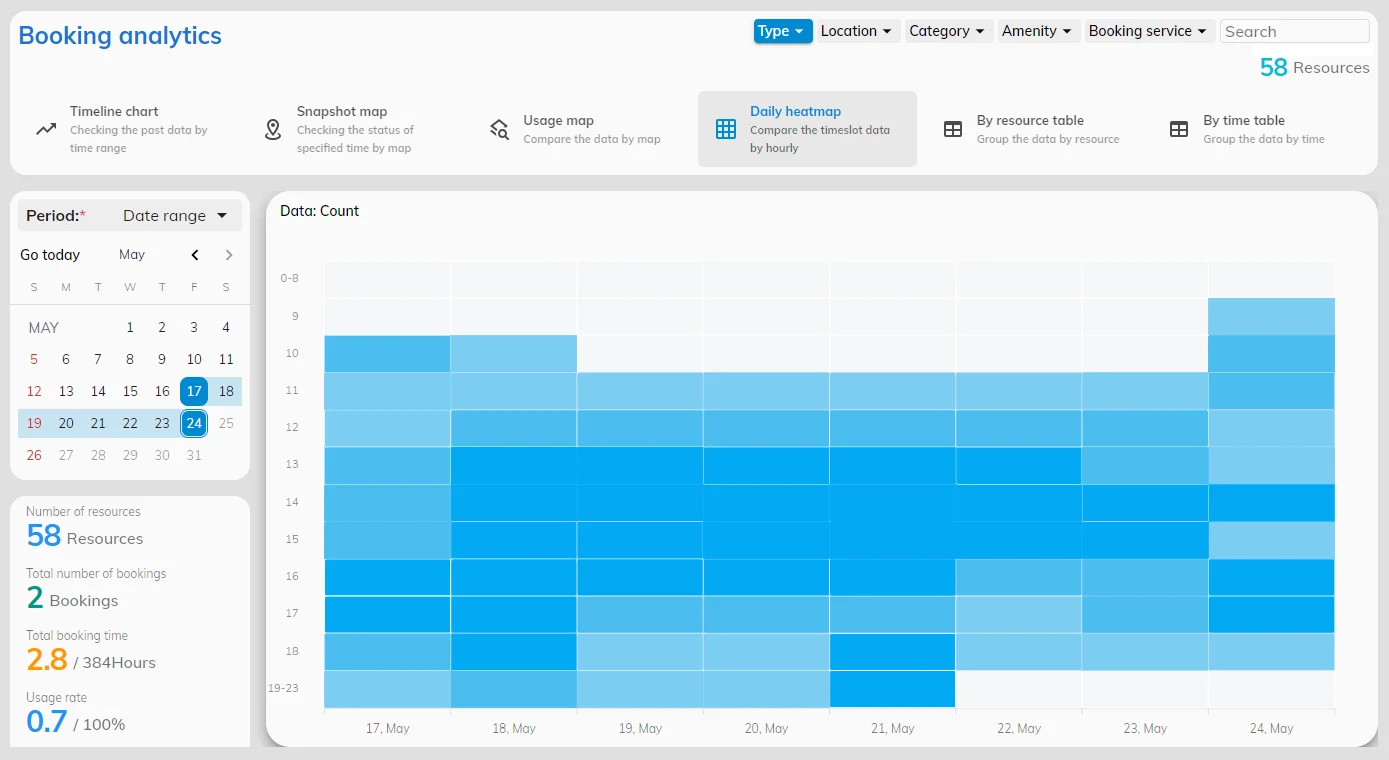Click the Booking analytics heading link

(x=119, y=36)
